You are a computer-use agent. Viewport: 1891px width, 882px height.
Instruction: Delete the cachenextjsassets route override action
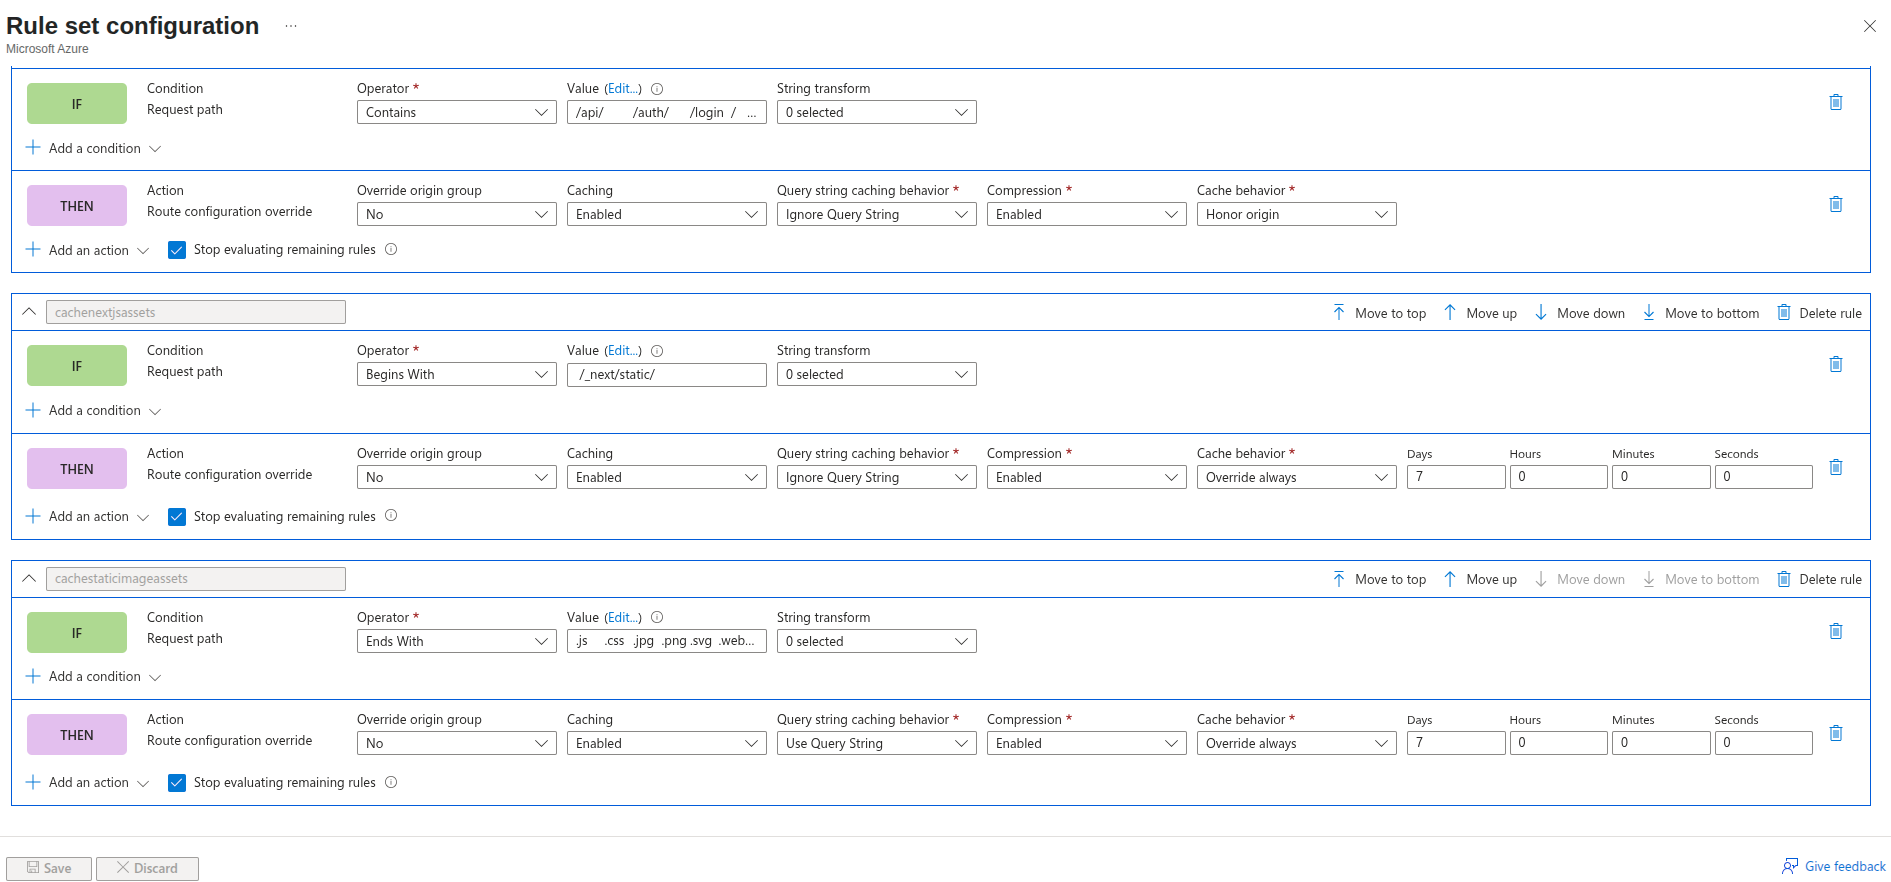pos(1836,467)
